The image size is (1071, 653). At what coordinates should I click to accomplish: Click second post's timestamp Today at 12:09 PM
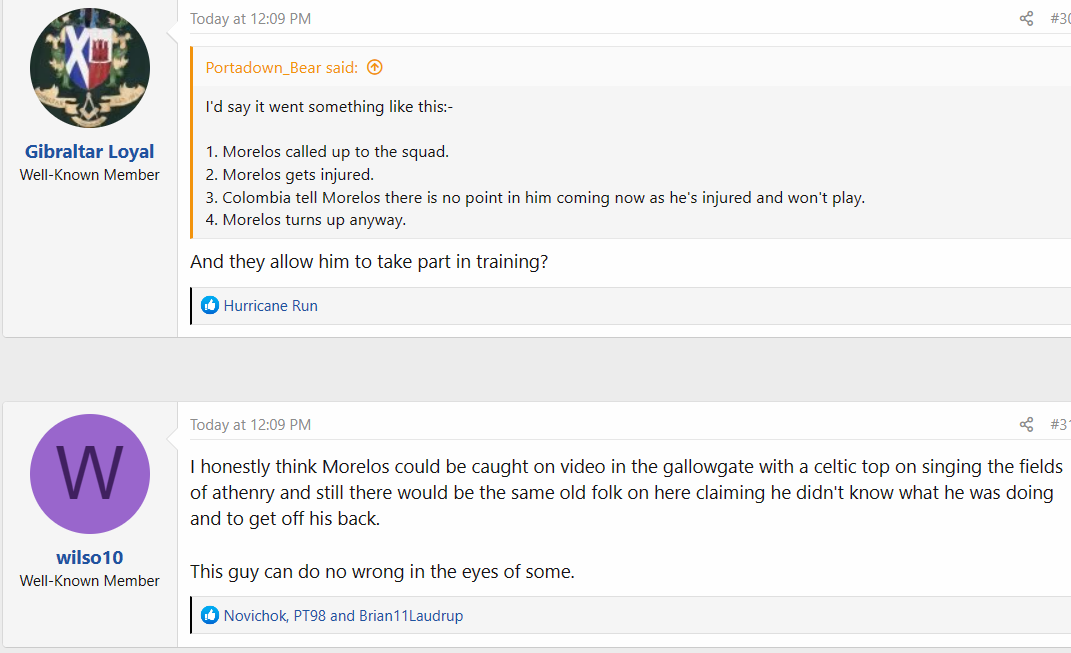pyautogui.click(x=251, y=425)
